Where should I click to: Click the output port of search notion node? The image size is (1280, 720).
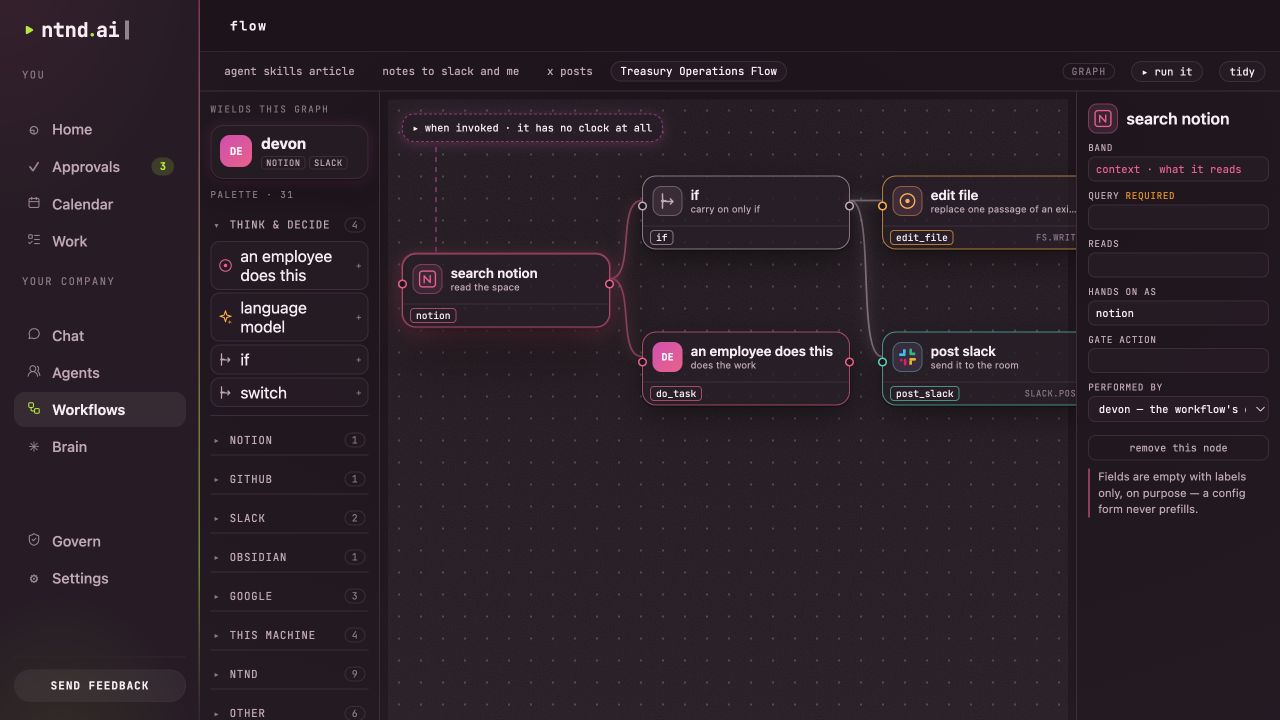coord(609,284)
